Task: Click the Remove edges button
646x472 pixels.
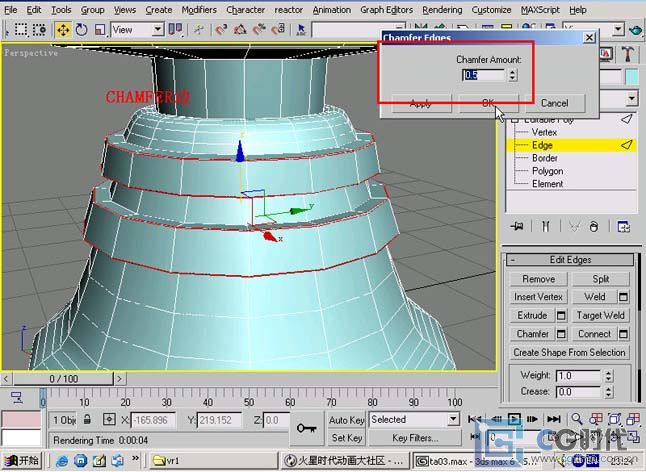Action: tap(538, 279)
